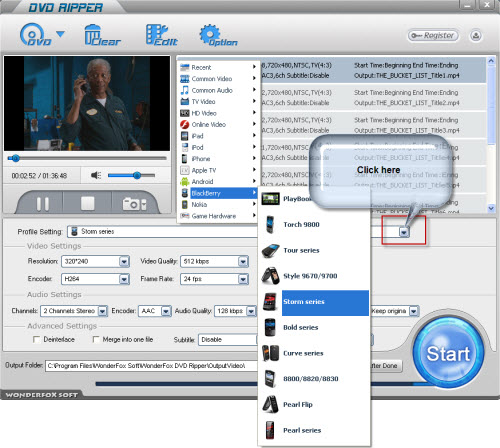Select the Style 9670/9700 profile
The width and height of the screenshot is (500, 448).
[x=314, y=276]
